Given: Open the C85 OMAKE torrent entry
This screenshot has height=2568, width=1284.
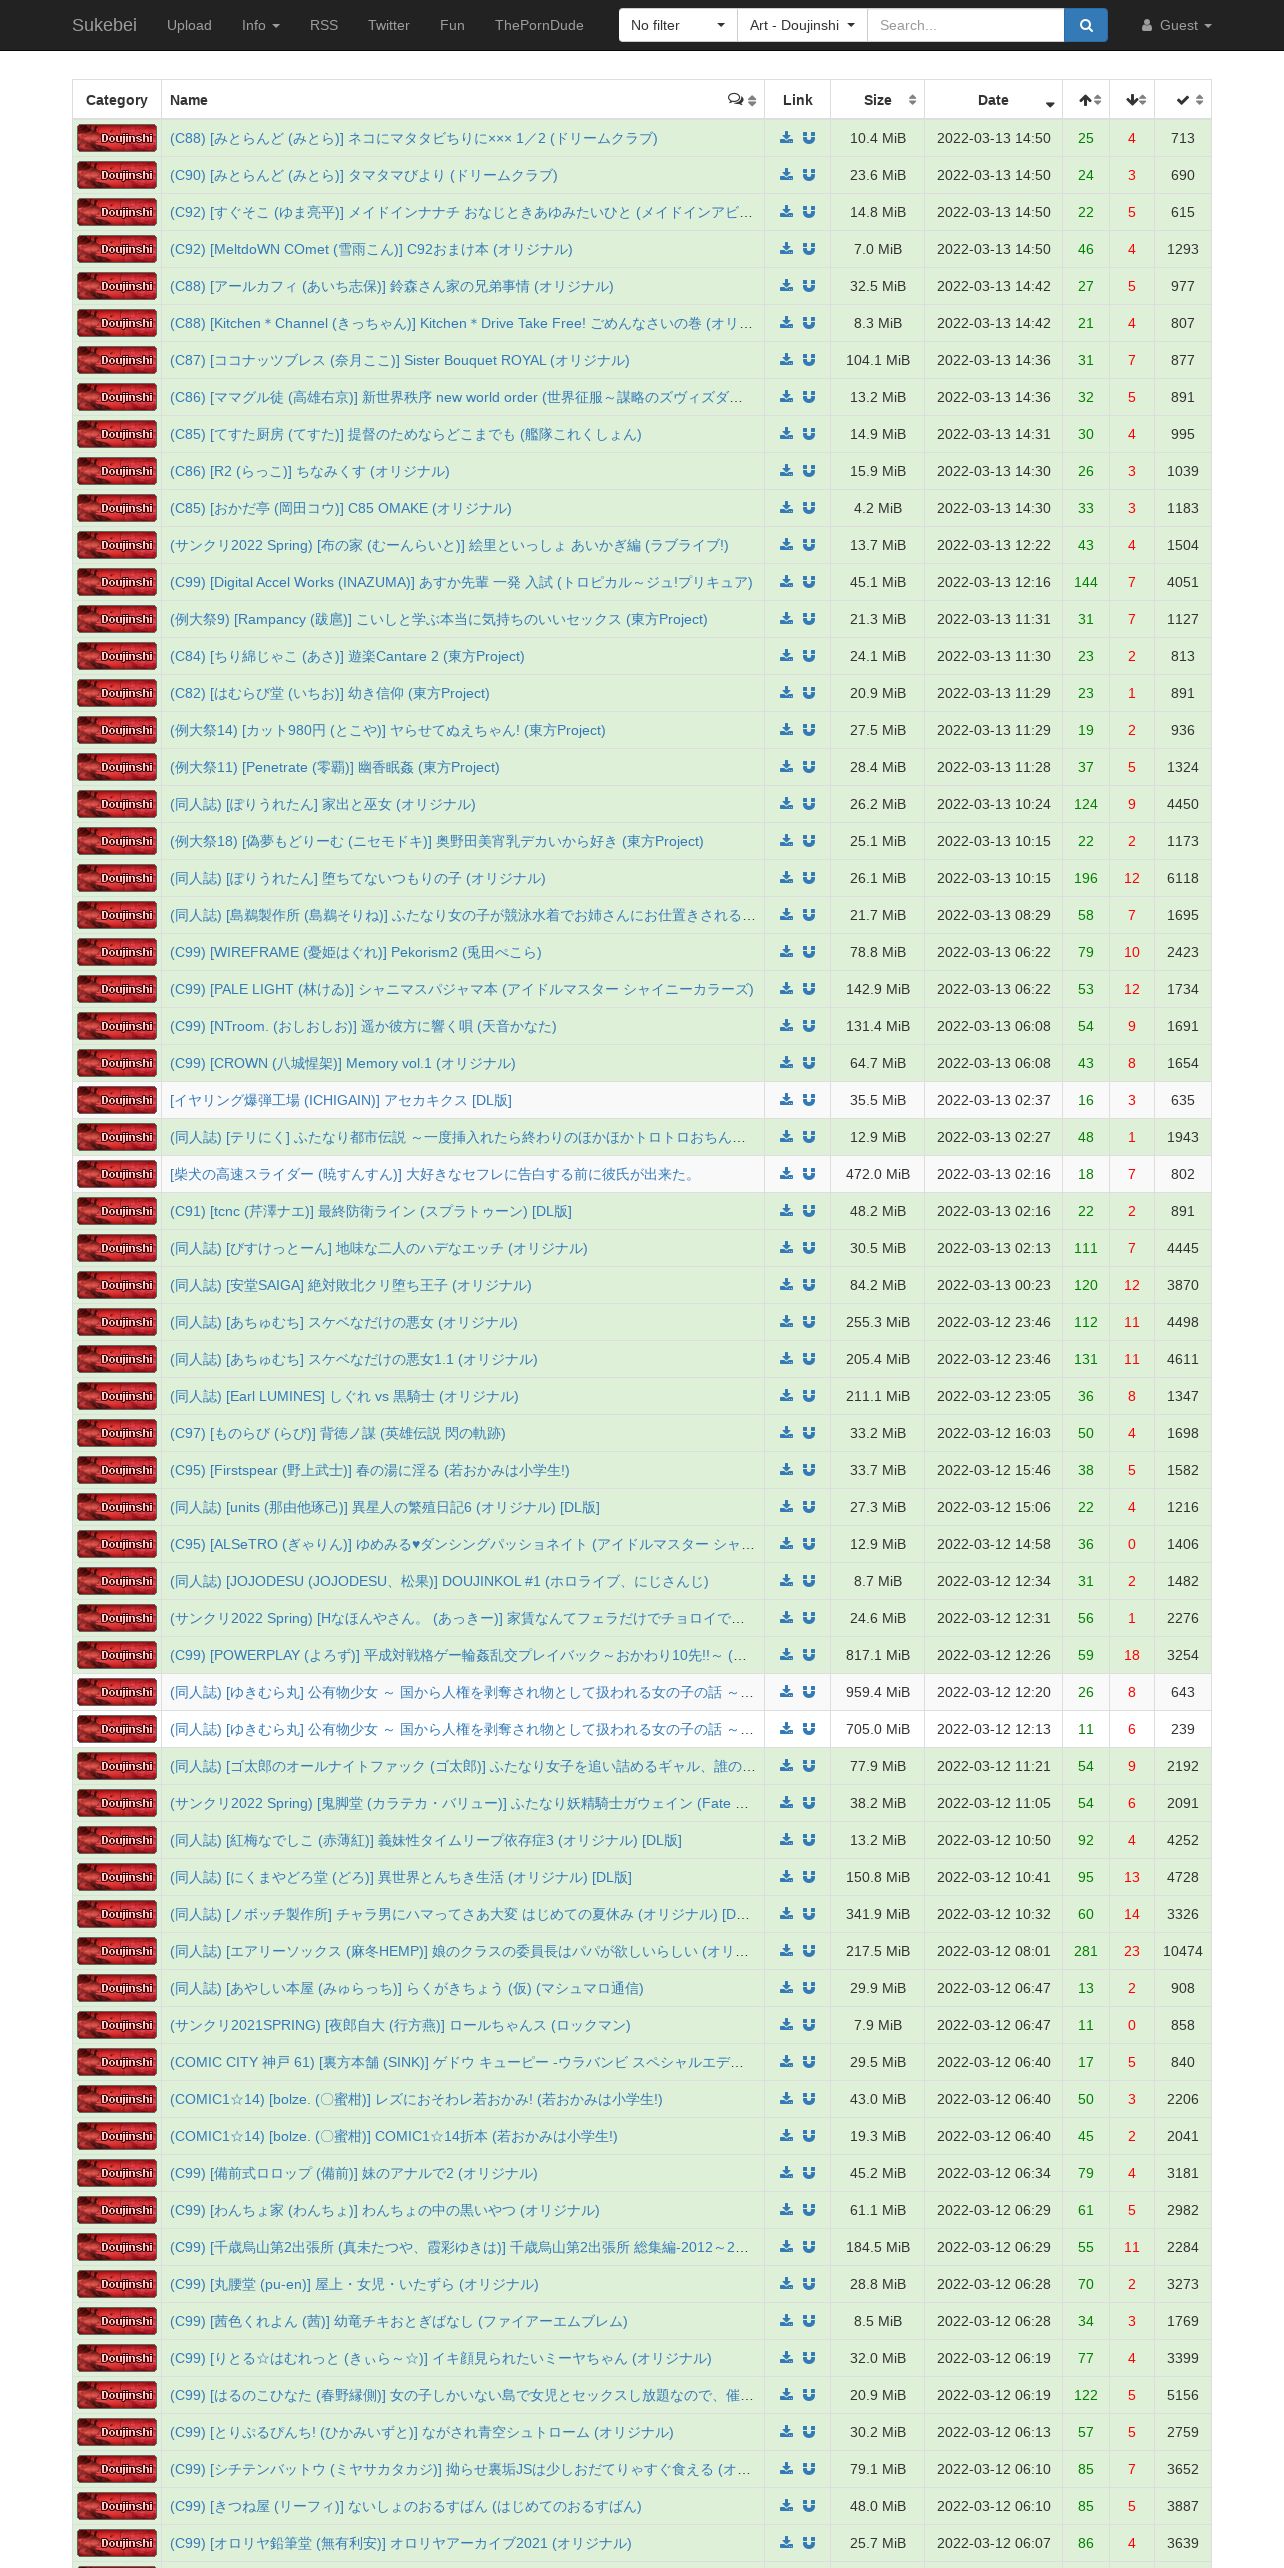Looking at the screenshot, I should (340, 508).
